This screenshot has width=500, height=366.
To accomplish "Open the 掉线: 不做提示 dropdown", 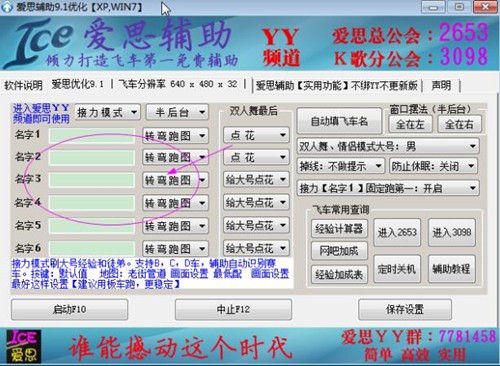I will (340, 166).
